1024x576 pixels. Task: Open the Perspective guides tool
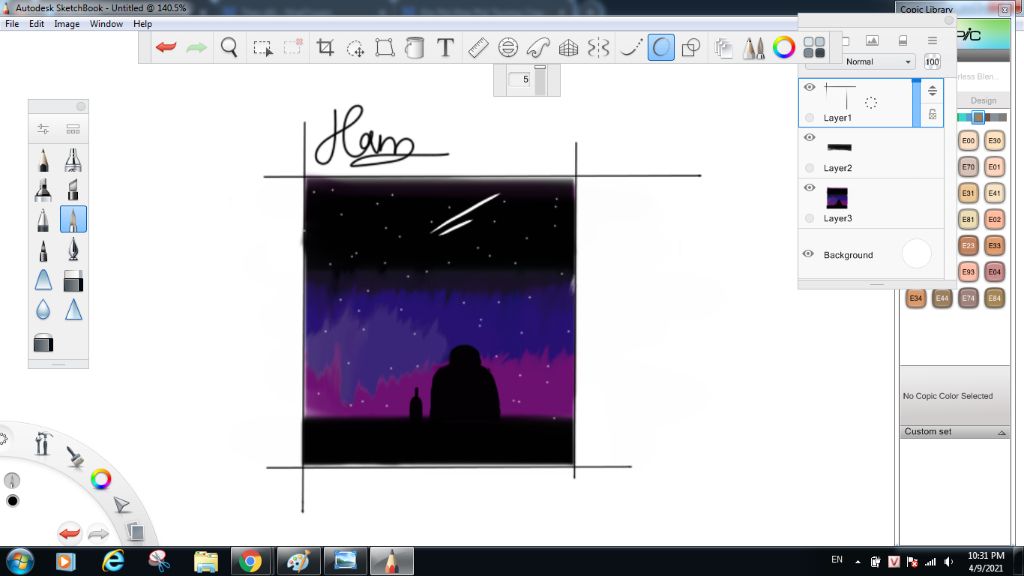click(568, 47)
